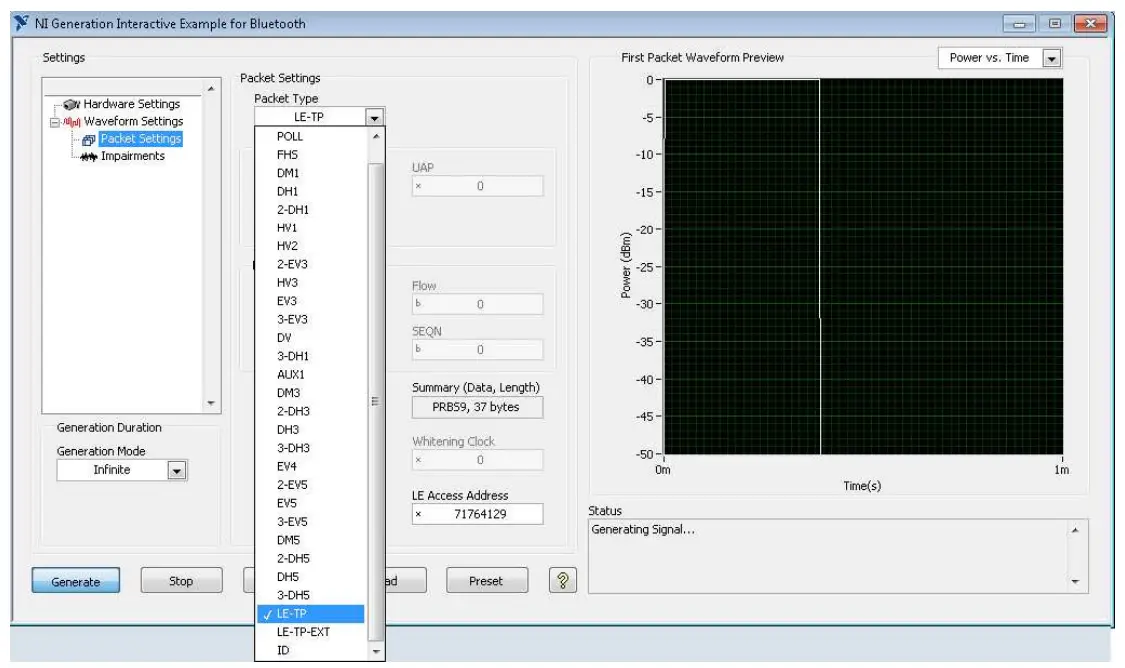Click the Status box scroll down arrow
The image size is (1125, 668).
tap(1075, 581)
